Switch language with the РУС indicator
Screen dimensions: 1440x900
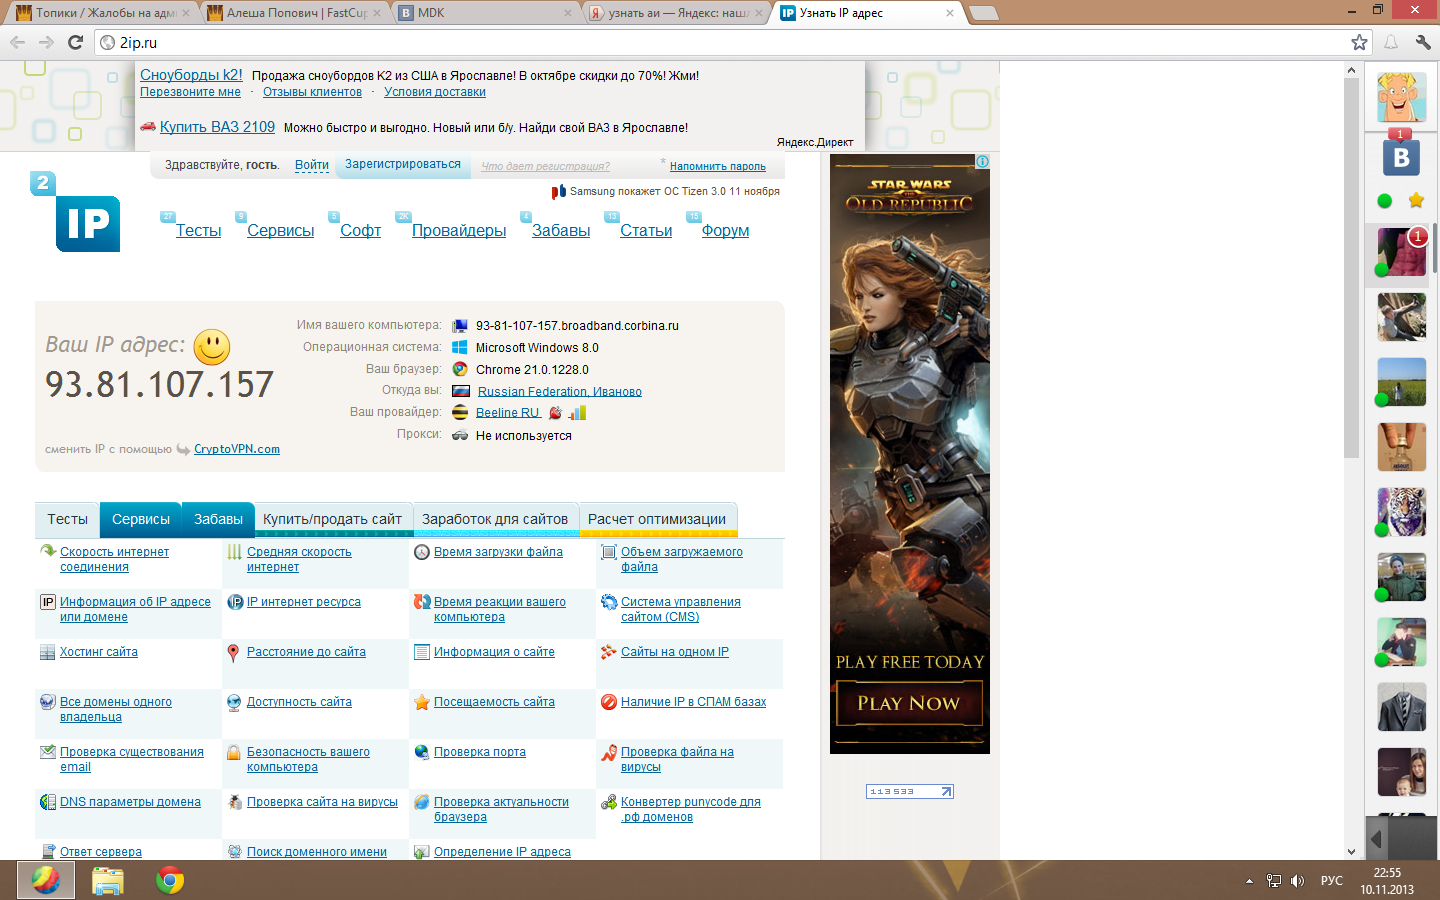(x=1331, y=881)
